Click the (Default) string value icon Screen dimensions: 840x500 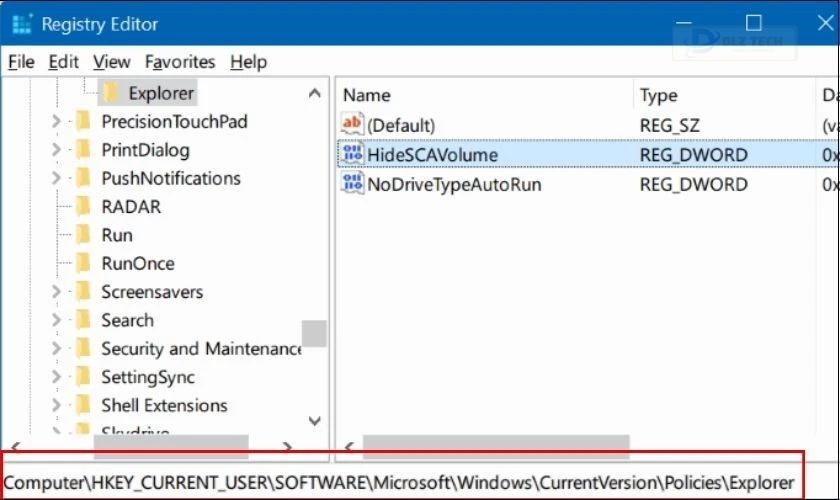click(x=352, y=125)
